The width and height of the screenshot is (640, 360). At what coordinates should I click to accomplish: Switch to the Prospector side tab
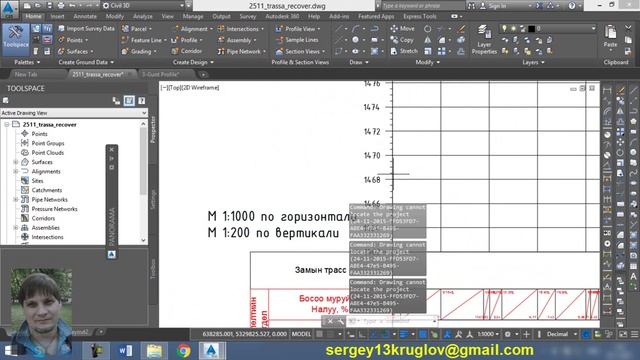point(153,129)
